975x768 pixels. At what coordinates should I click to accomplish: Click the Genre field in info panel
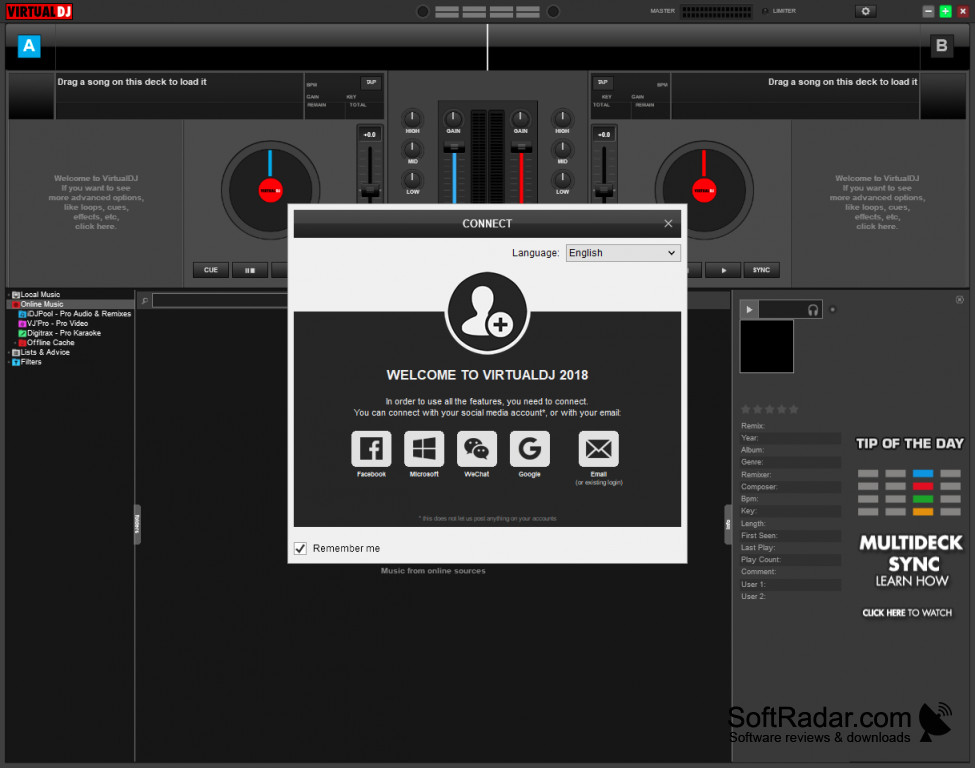point(790,462)
